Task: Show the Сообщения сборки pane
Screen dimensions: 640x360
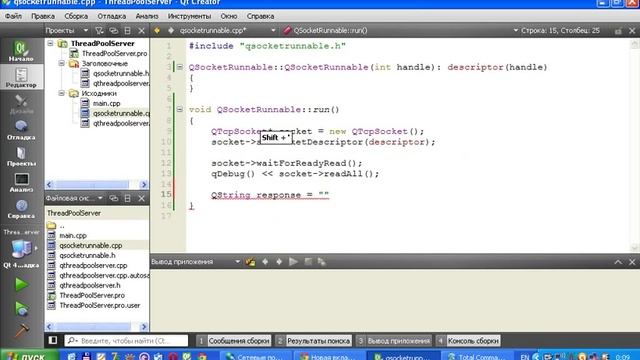Action: (234, 340)
